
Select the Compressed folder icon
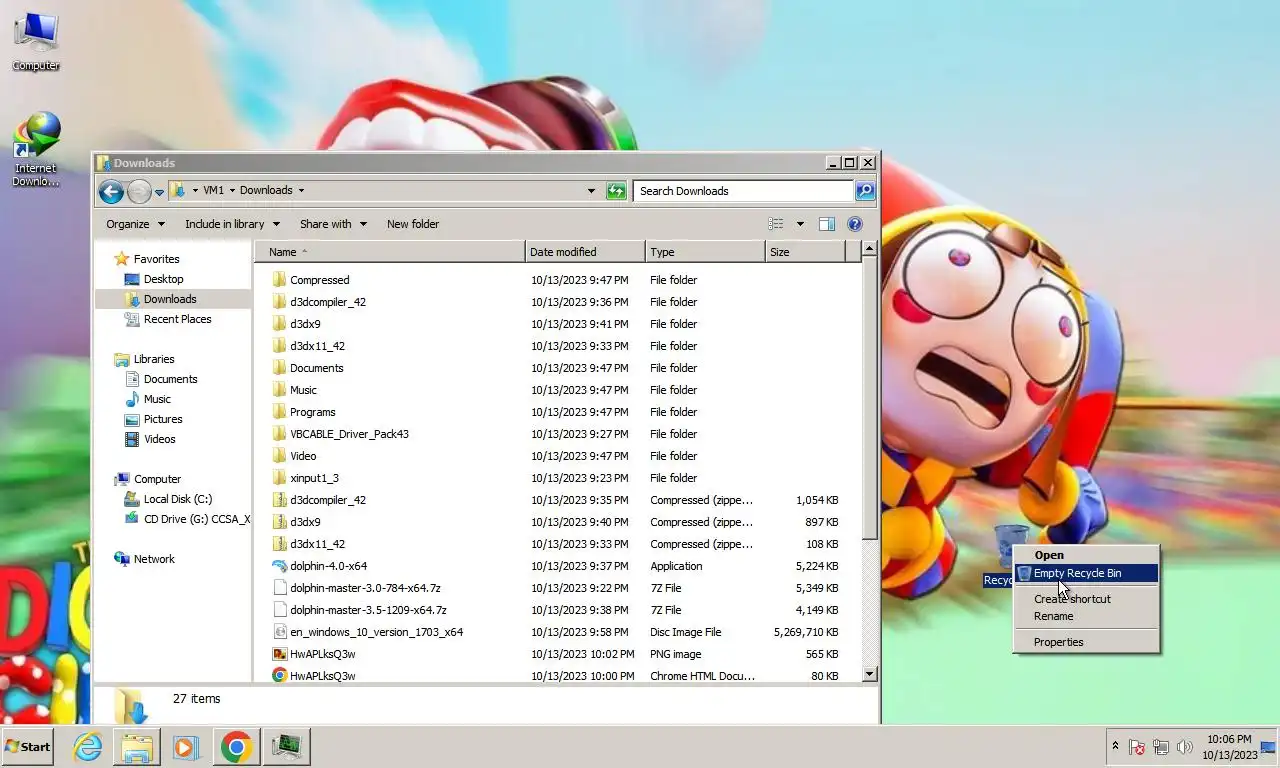280,280
